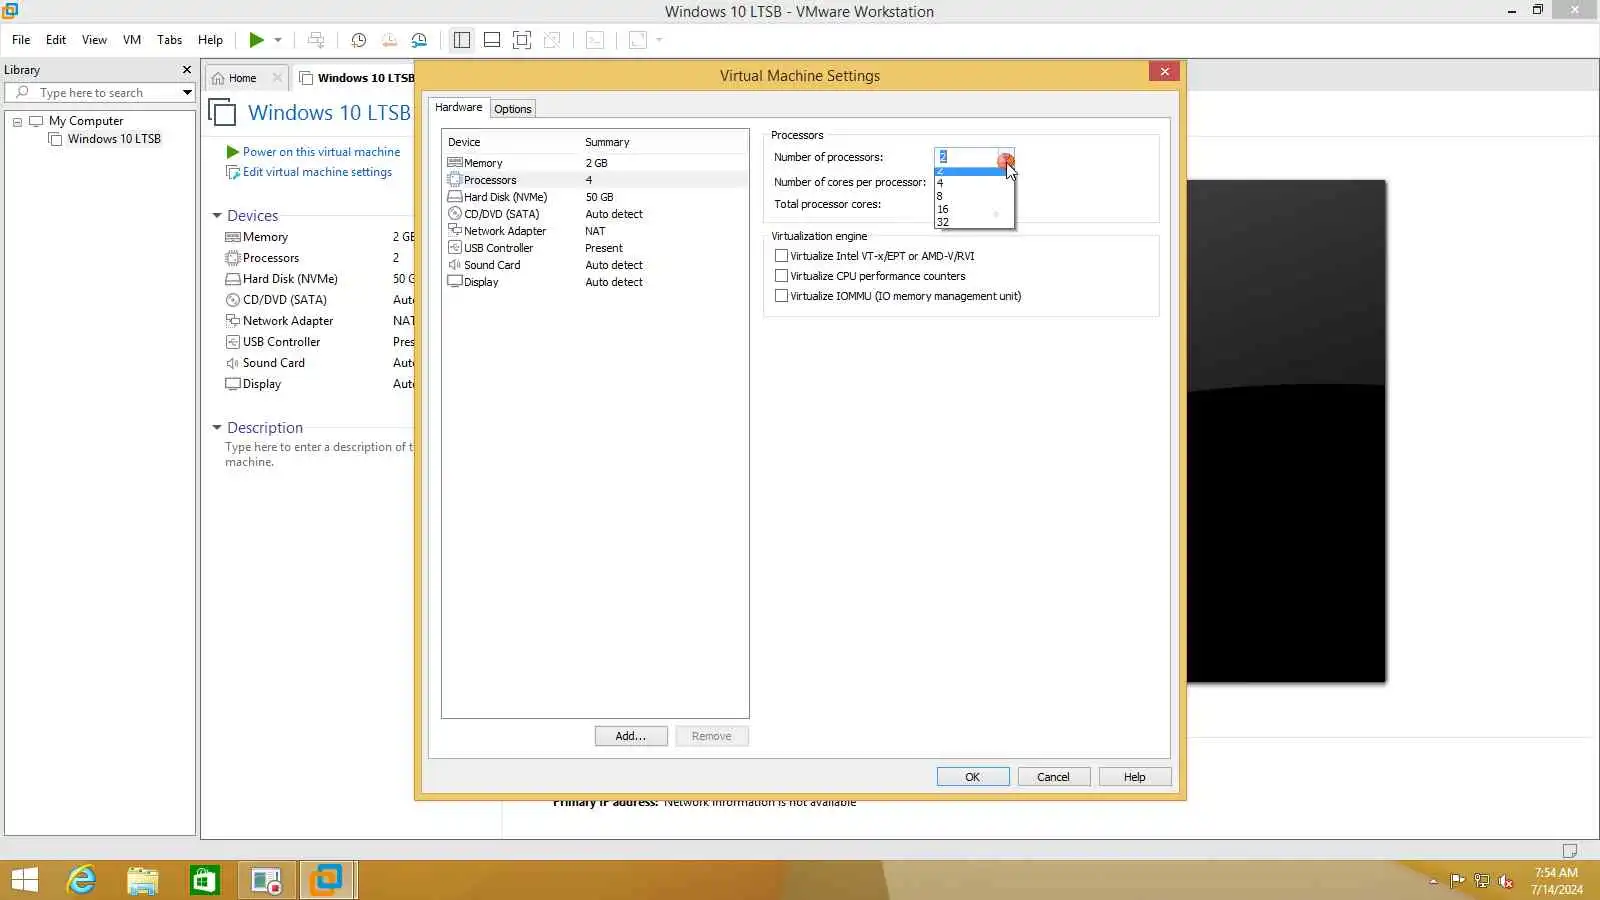
Task: Click the console view toolbar icon
Action: click(595, 40)
